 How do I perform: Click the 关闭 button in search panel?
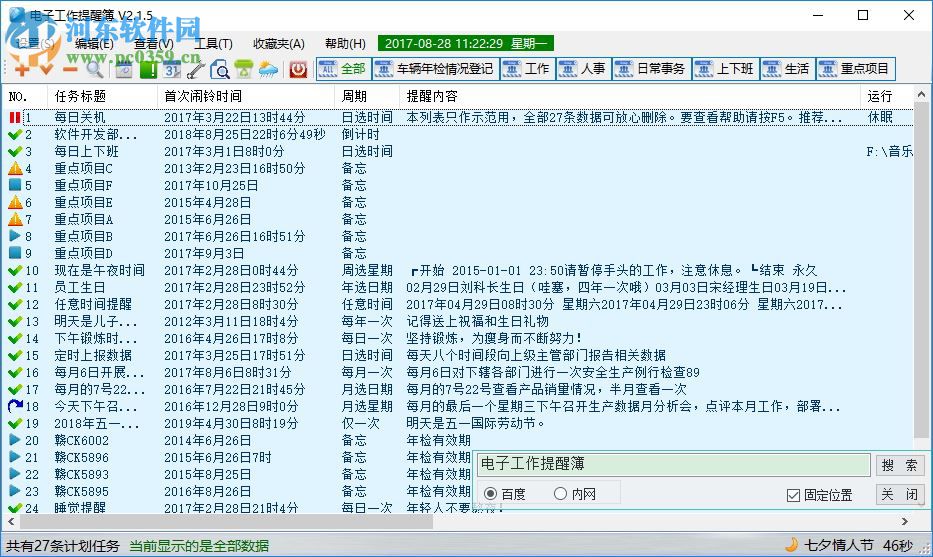pos(899,494)
